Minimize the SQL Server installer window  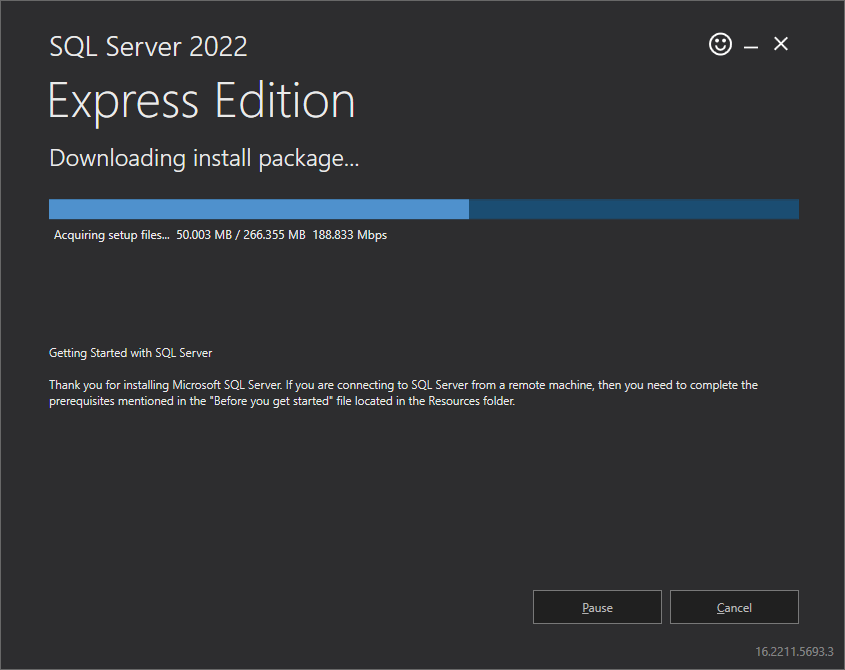click(x=750, y=44)
